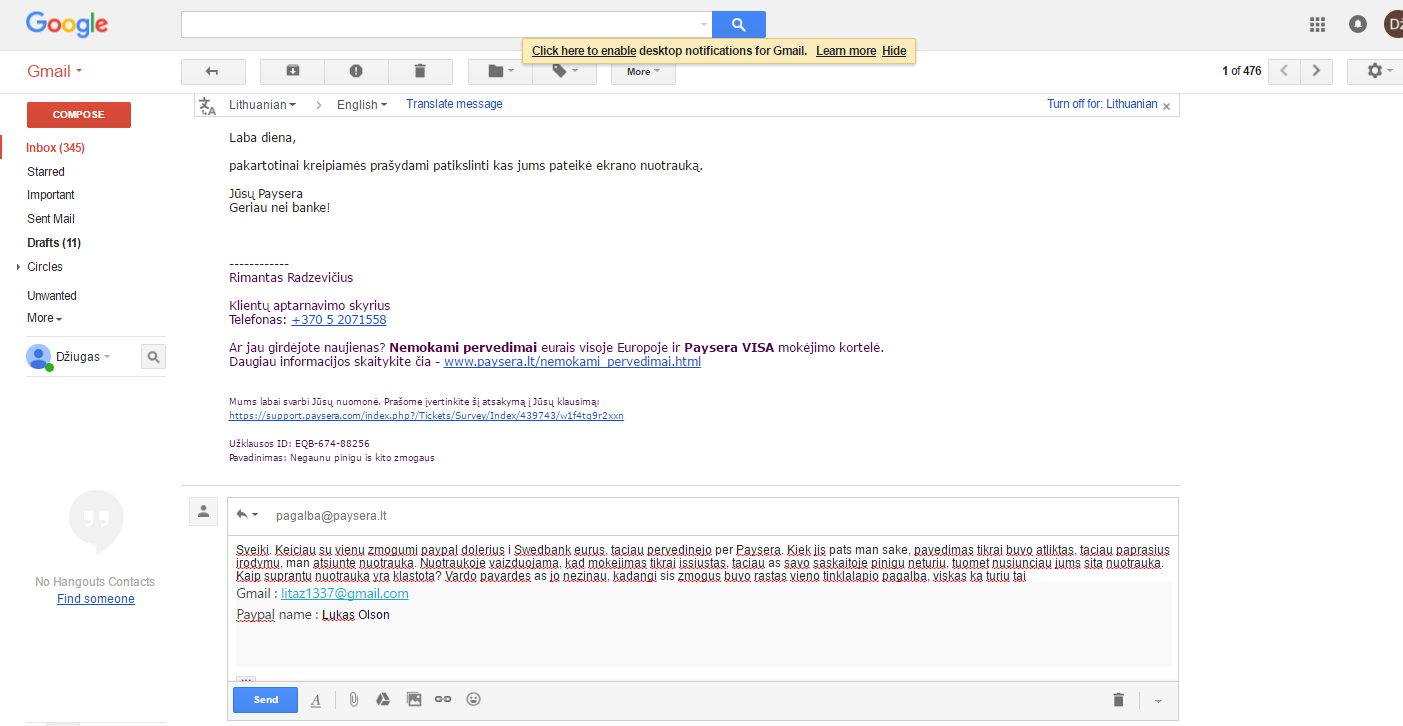Expand More labels in sidebar
This screenshot has width=1403, height=726.
point(44,318)
